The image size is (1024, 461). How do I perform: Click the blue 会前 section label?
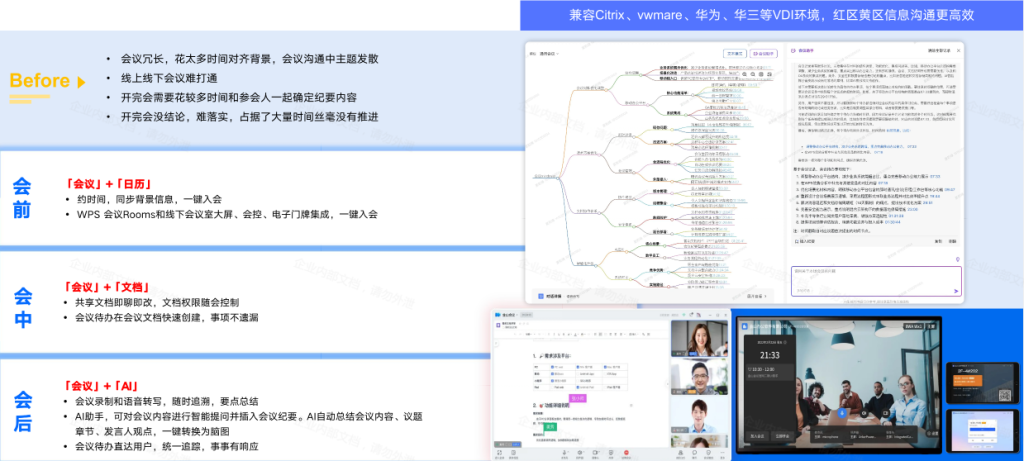tap(22, 199)
